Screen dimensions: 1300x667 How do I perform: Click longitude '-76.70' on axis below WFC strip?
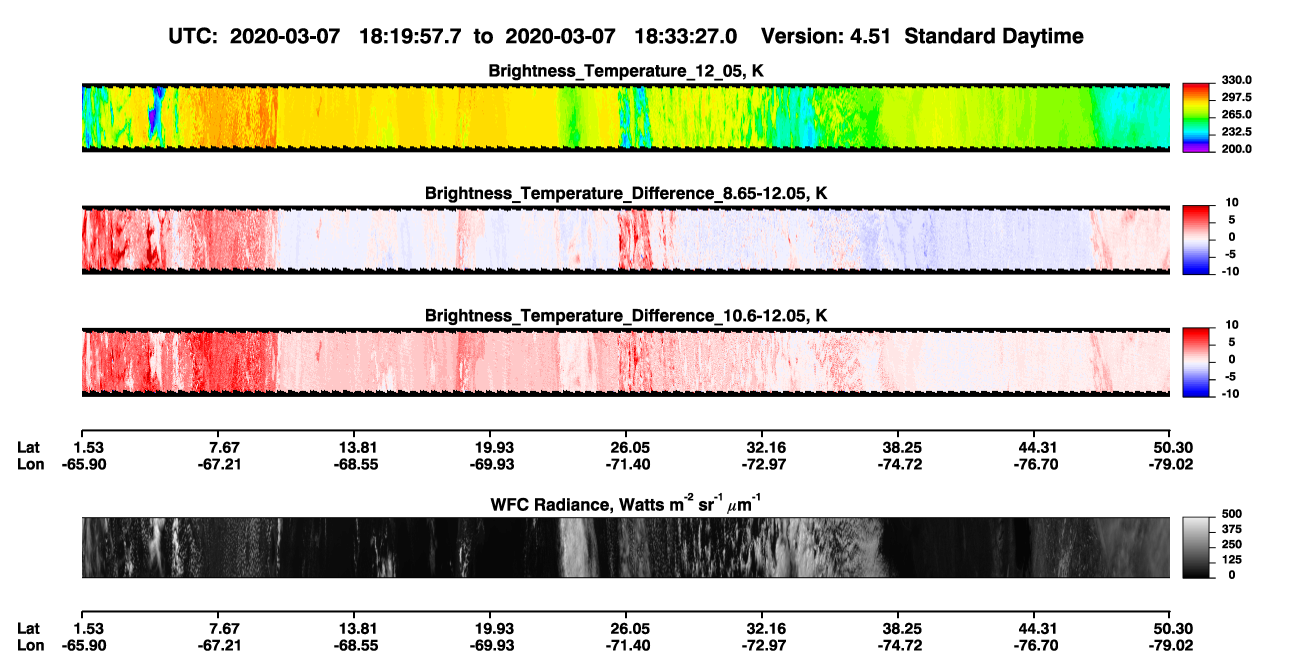(1035, 646)
